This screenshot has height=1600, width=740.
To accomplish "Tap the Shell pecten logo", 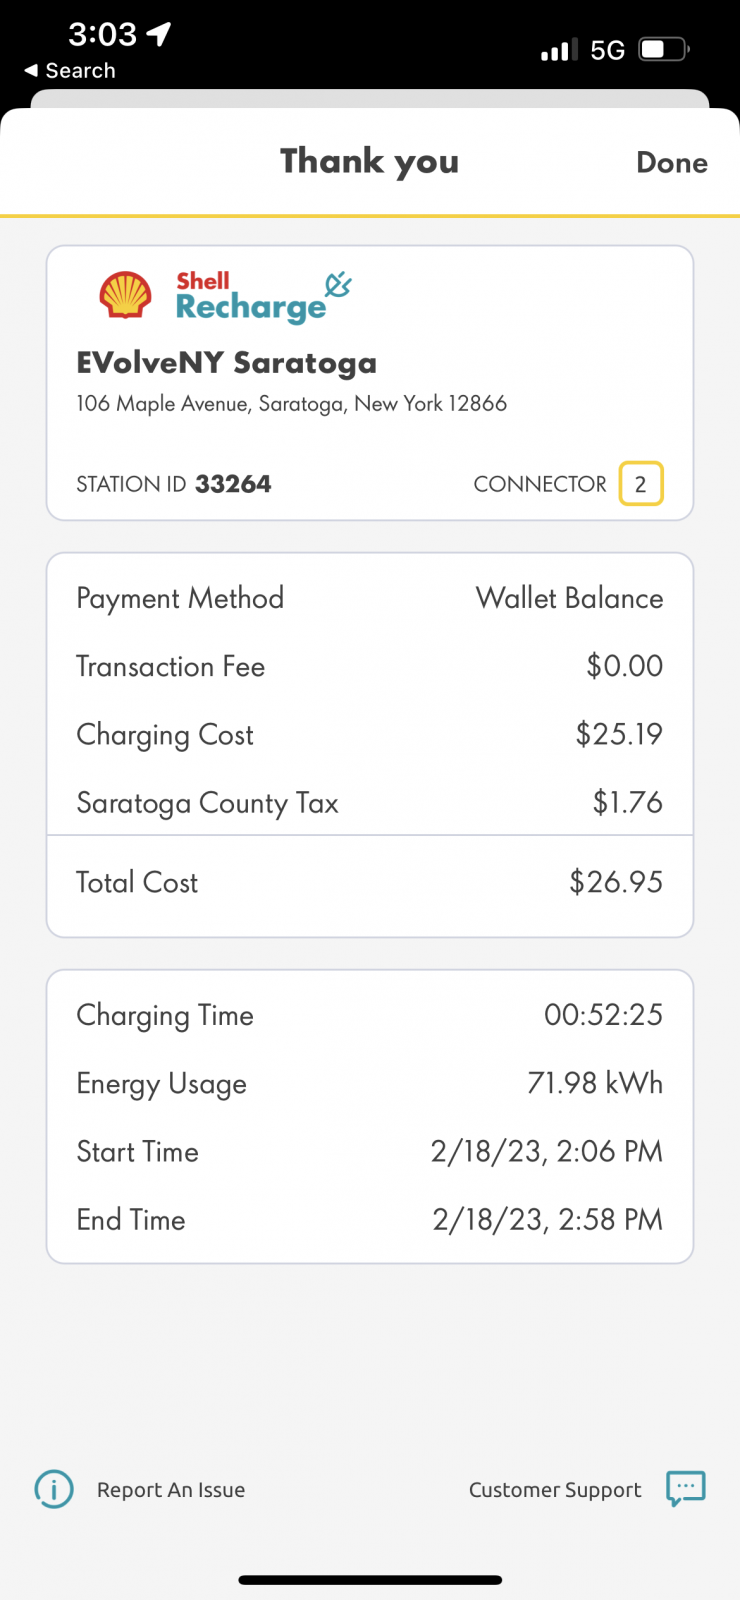I will tap(125, 295).
